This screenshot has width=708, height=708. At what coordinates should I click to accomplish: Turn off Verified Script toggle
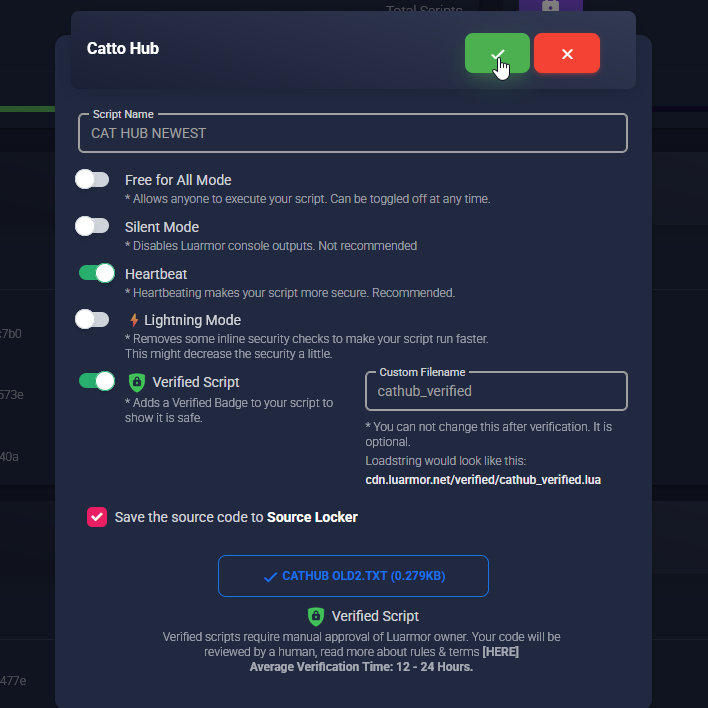coord(97,381)
